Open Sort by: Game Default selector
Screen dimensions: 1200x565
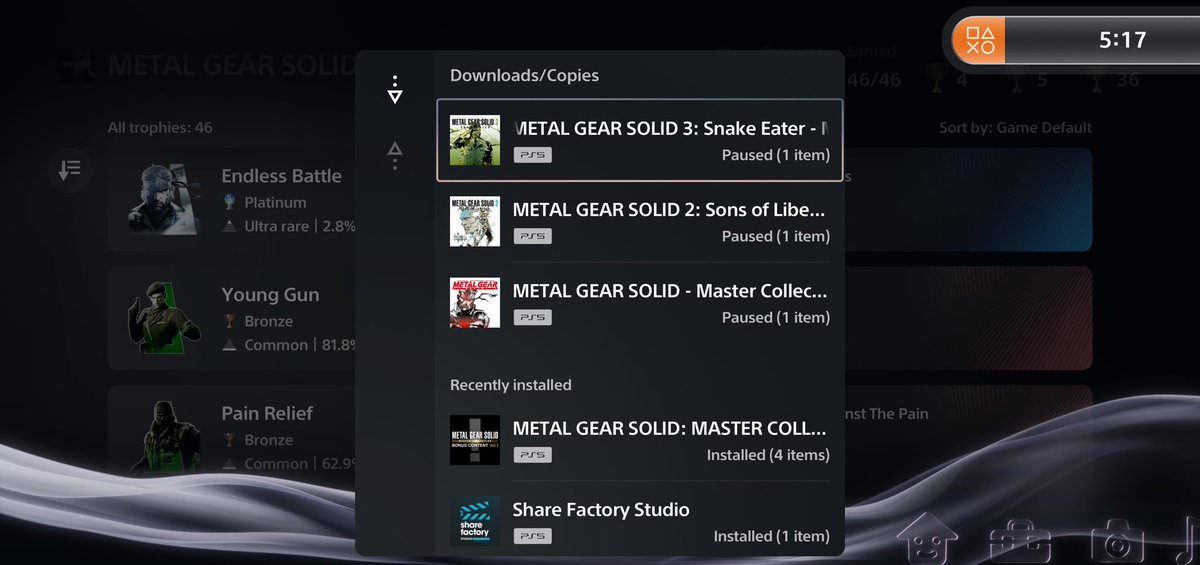tap(1015, 128)
